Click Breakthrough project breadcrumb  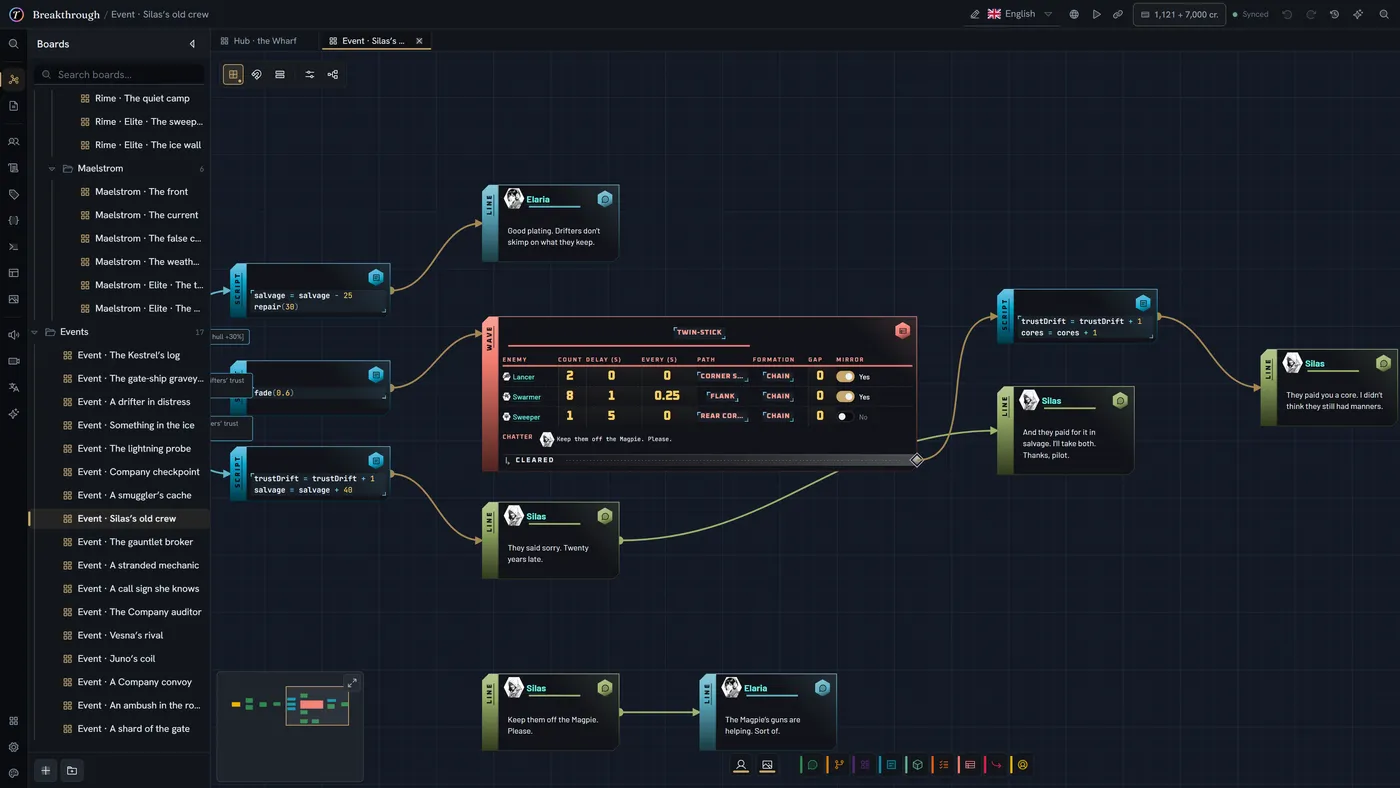point(66,15)
